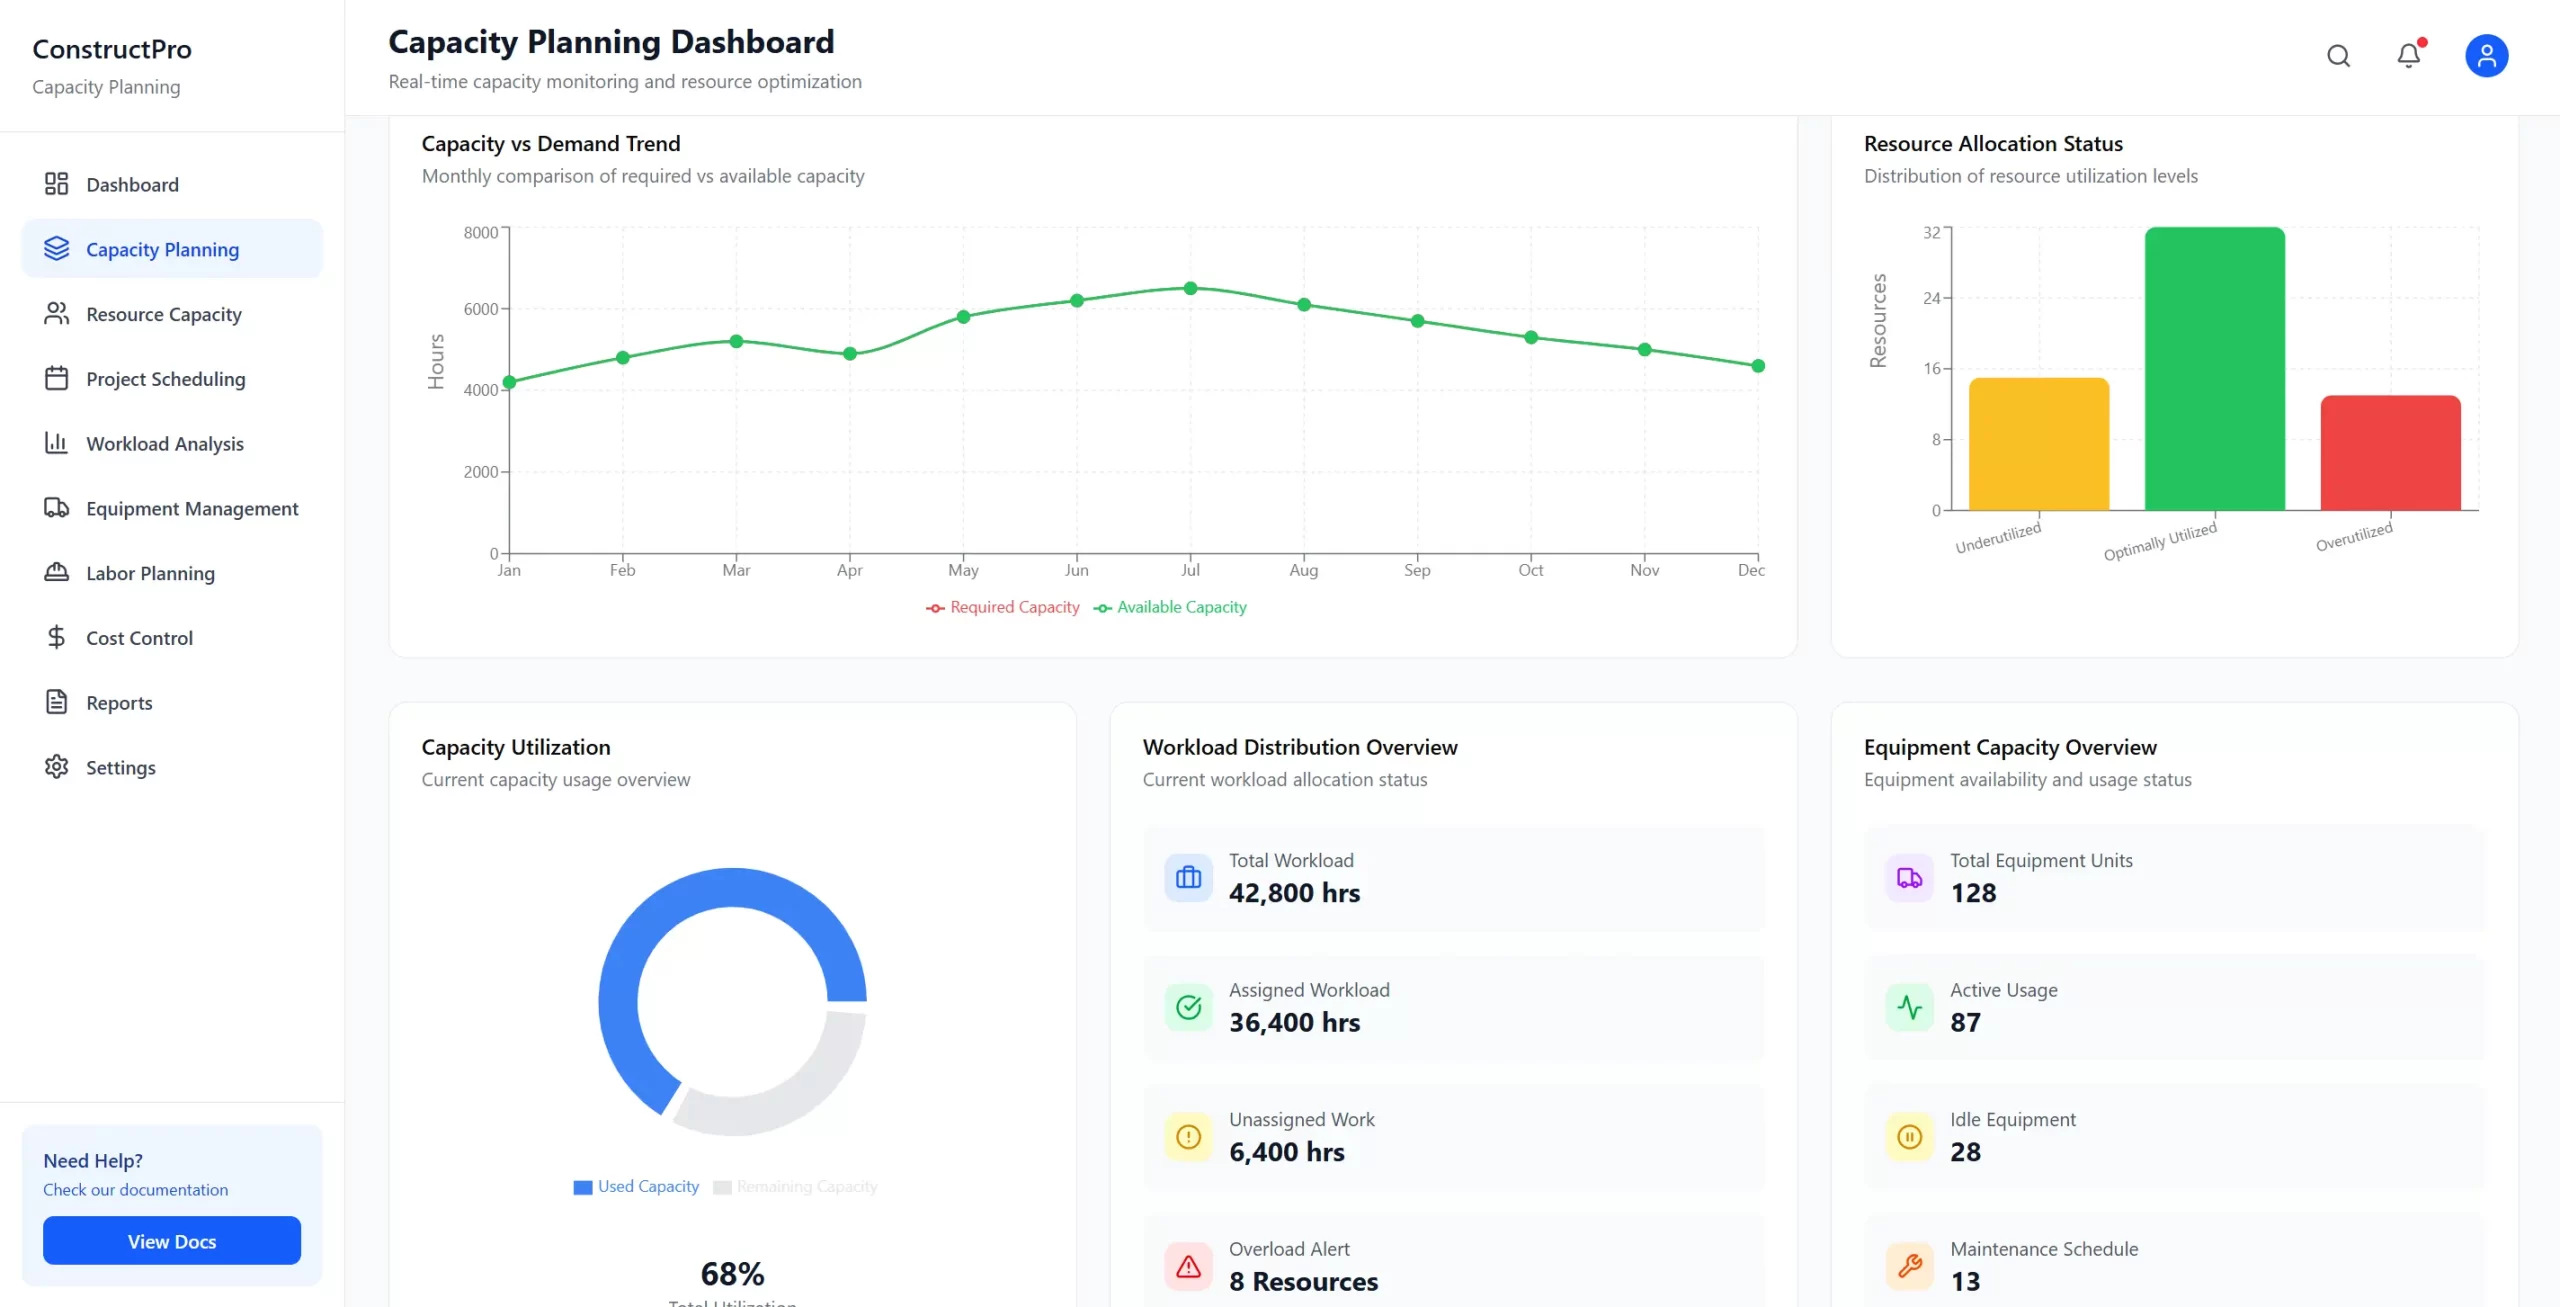Select Equipment Management menu item
The height and width of the screenshot is (1307, 2560).
click(x=192, y=509)
